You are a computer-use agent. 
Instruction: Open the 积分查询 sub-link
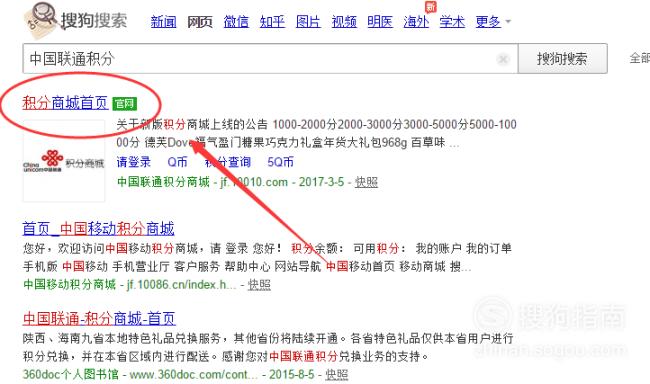228,162
